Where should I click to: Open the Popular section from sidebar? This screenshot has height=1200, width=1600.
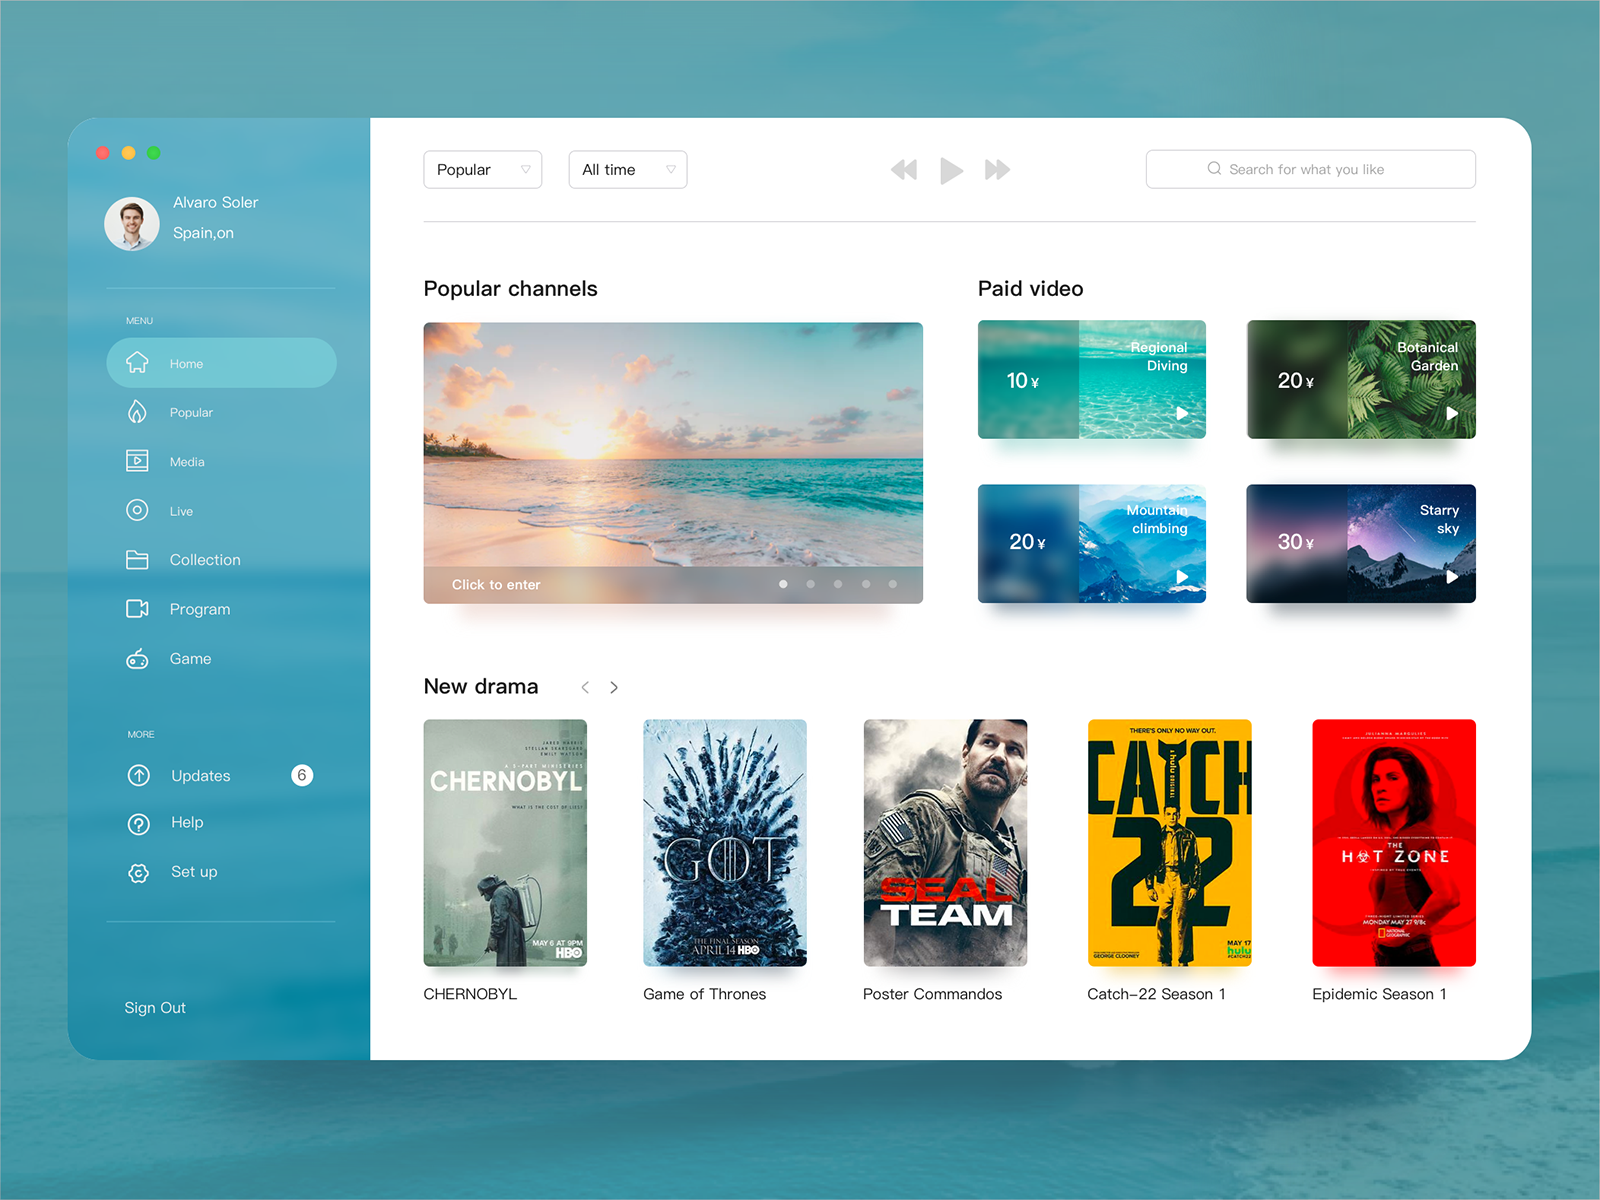(138, 412)
